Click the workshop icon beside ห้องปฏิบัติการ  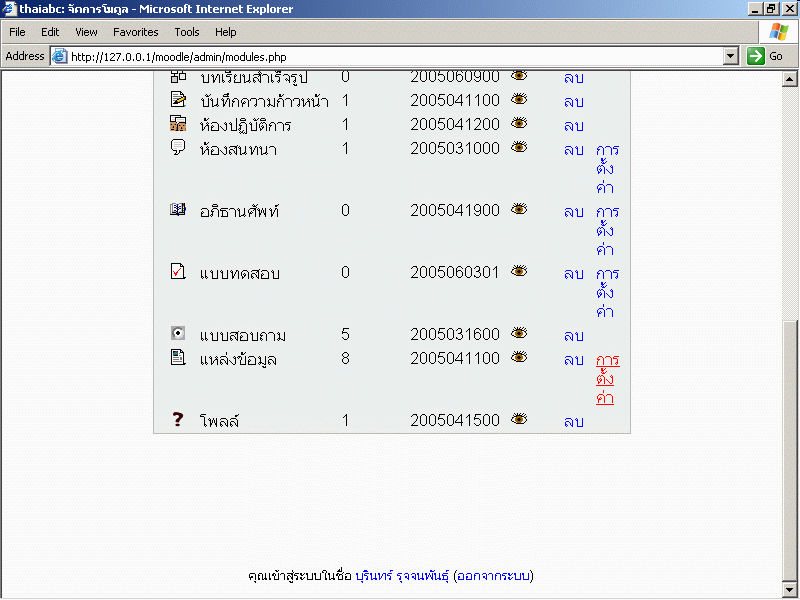(x=178, y=124)
